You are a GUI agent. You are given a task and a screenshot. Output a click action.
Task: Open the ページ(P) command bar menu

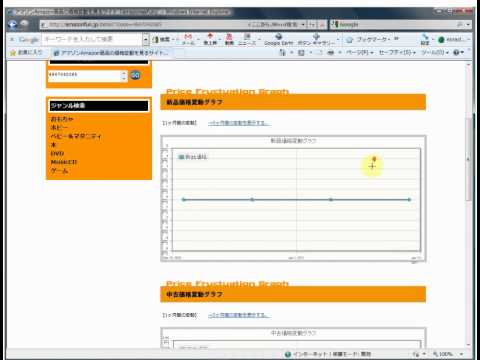(359, 53)
